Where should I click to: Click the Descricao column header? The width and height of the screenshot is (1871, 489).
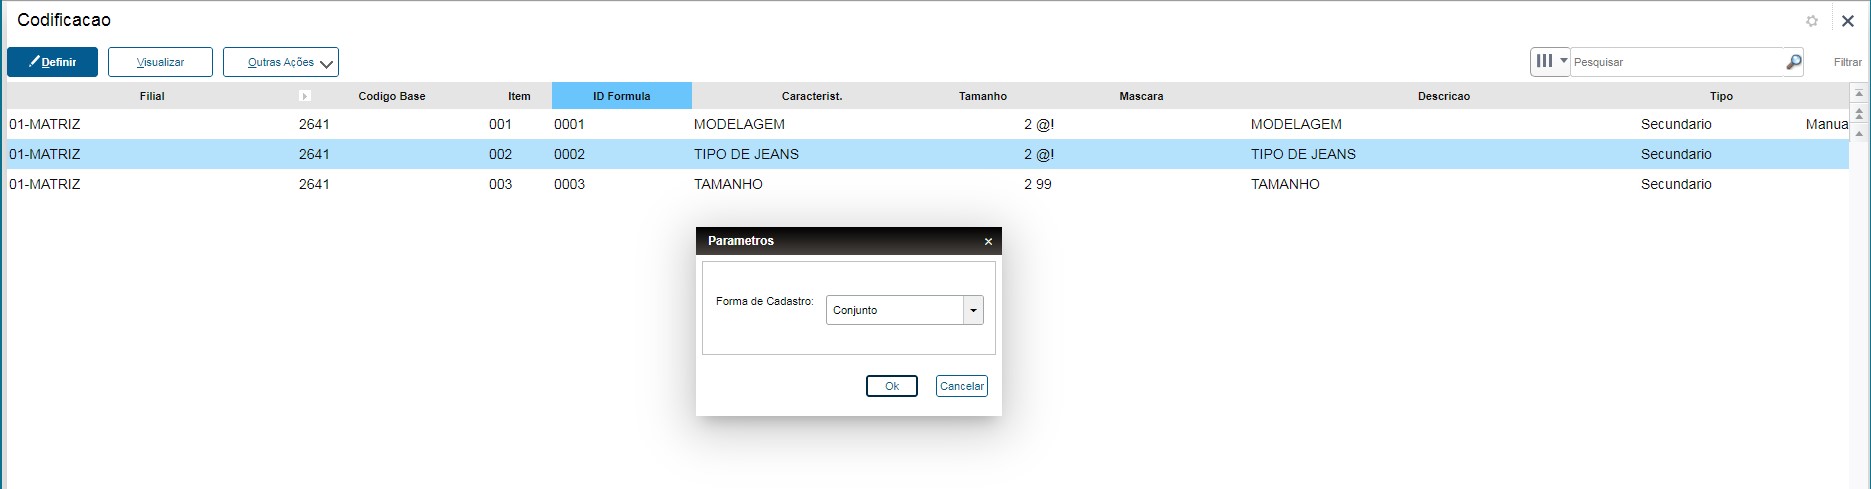(1444, 96)
